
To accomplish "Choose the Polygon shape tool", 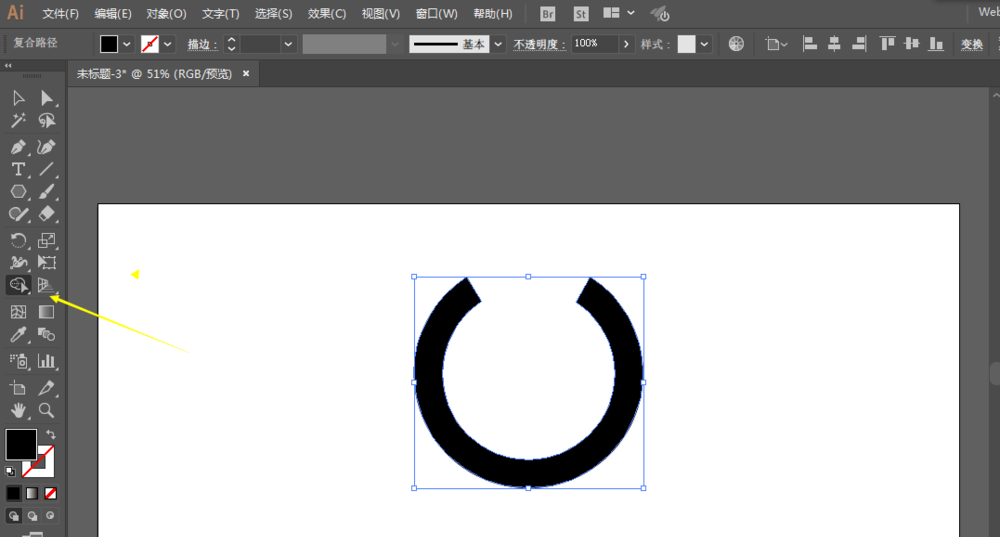I will click(18, 191).
